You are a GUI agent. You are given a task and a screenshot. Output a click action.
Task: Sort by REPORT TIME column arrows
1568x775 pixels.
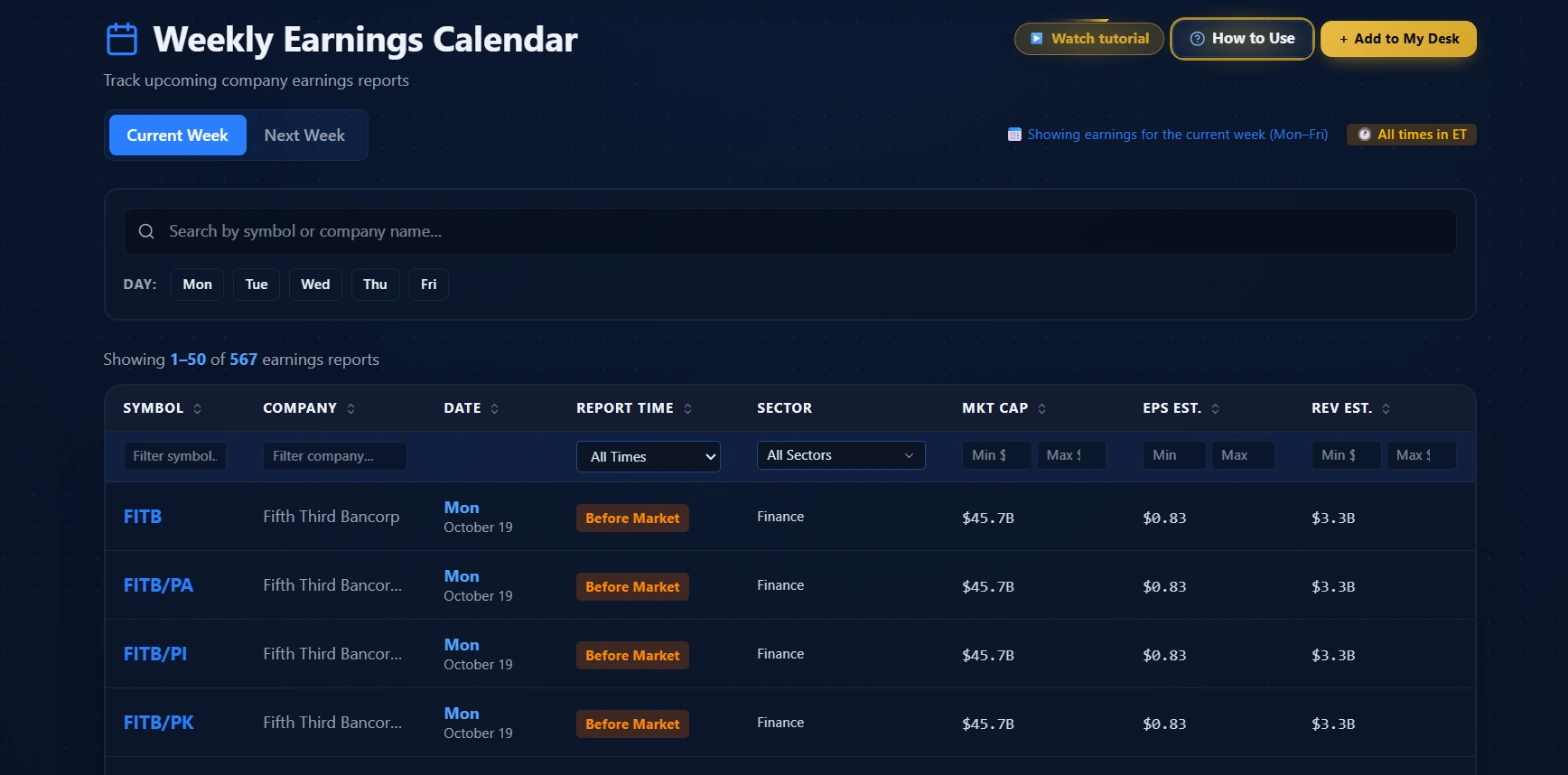(x=688, y=409)
